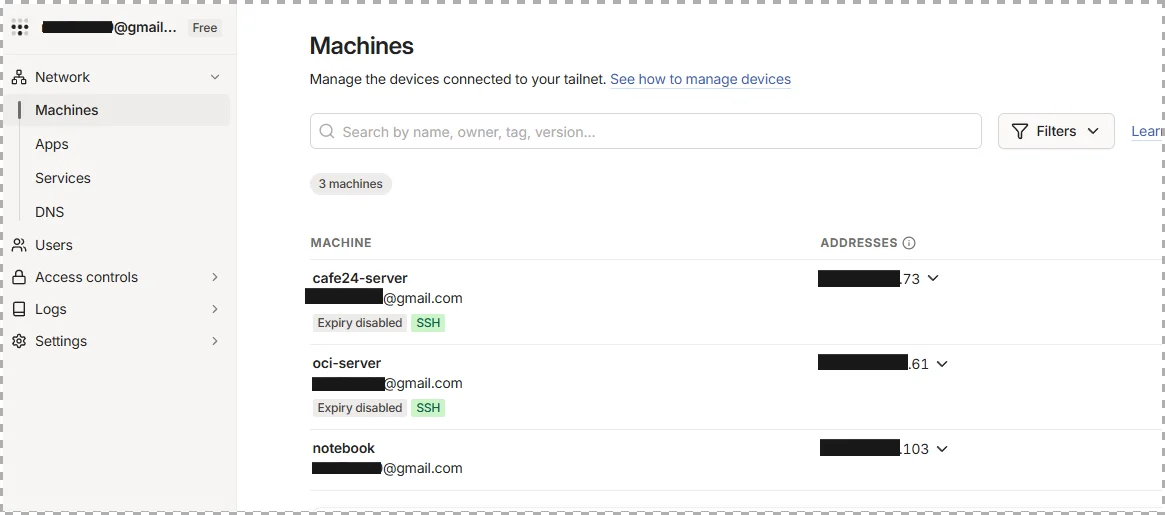Click the Tailscale dots logo icon
This screenshot has height=515, width=1165.
click(20, 28)
